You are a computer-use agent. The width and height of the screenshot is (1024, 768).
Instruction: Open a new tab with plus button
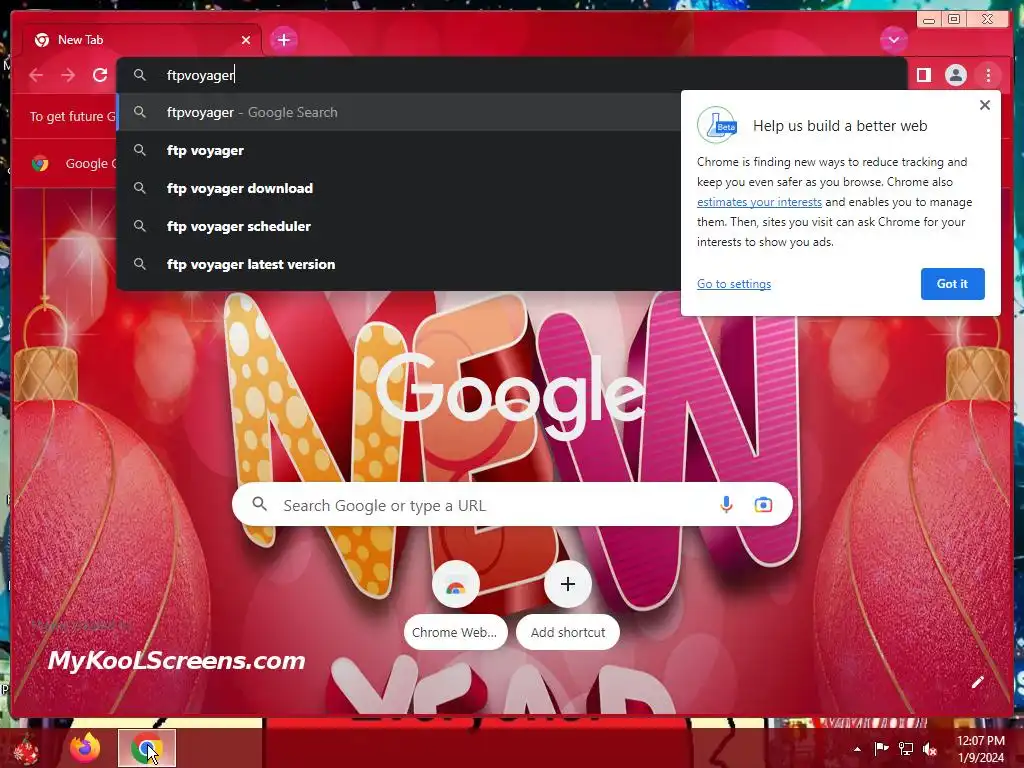point(284,40)
